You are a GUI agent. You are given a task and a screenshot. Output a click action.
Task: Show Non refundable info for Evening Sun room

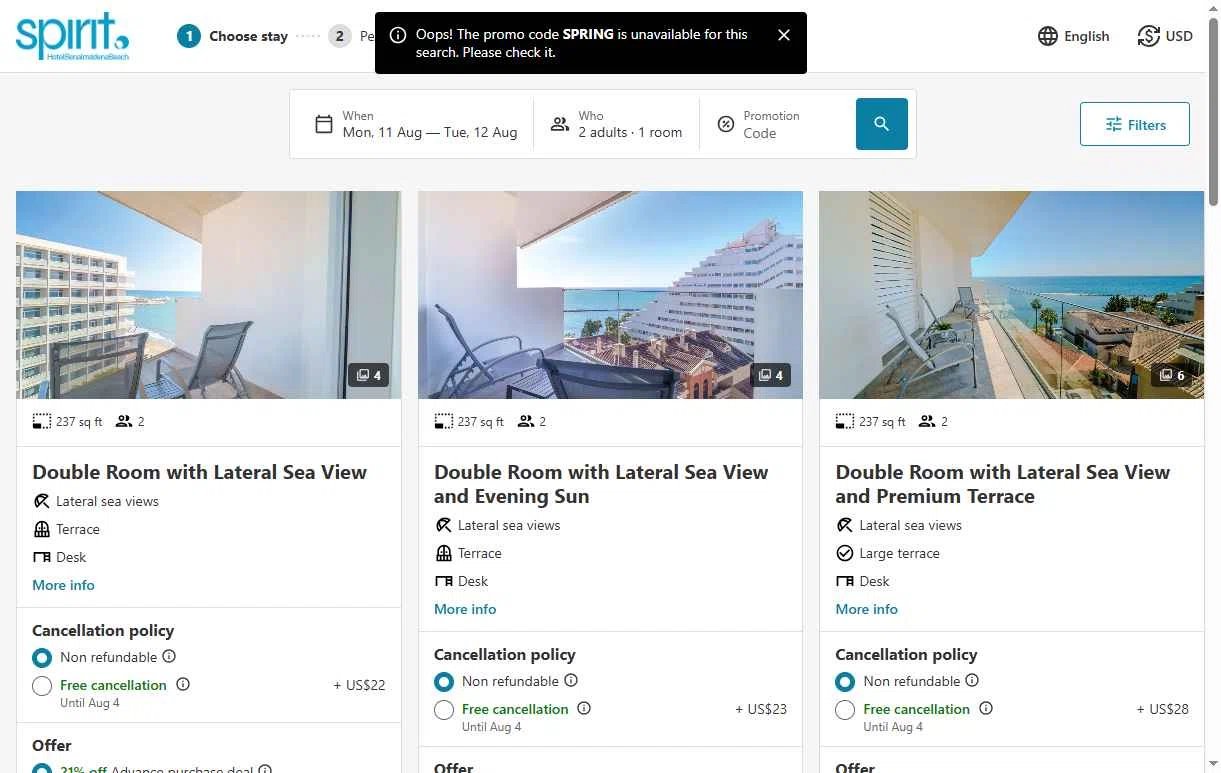click(x=571, y=680)
